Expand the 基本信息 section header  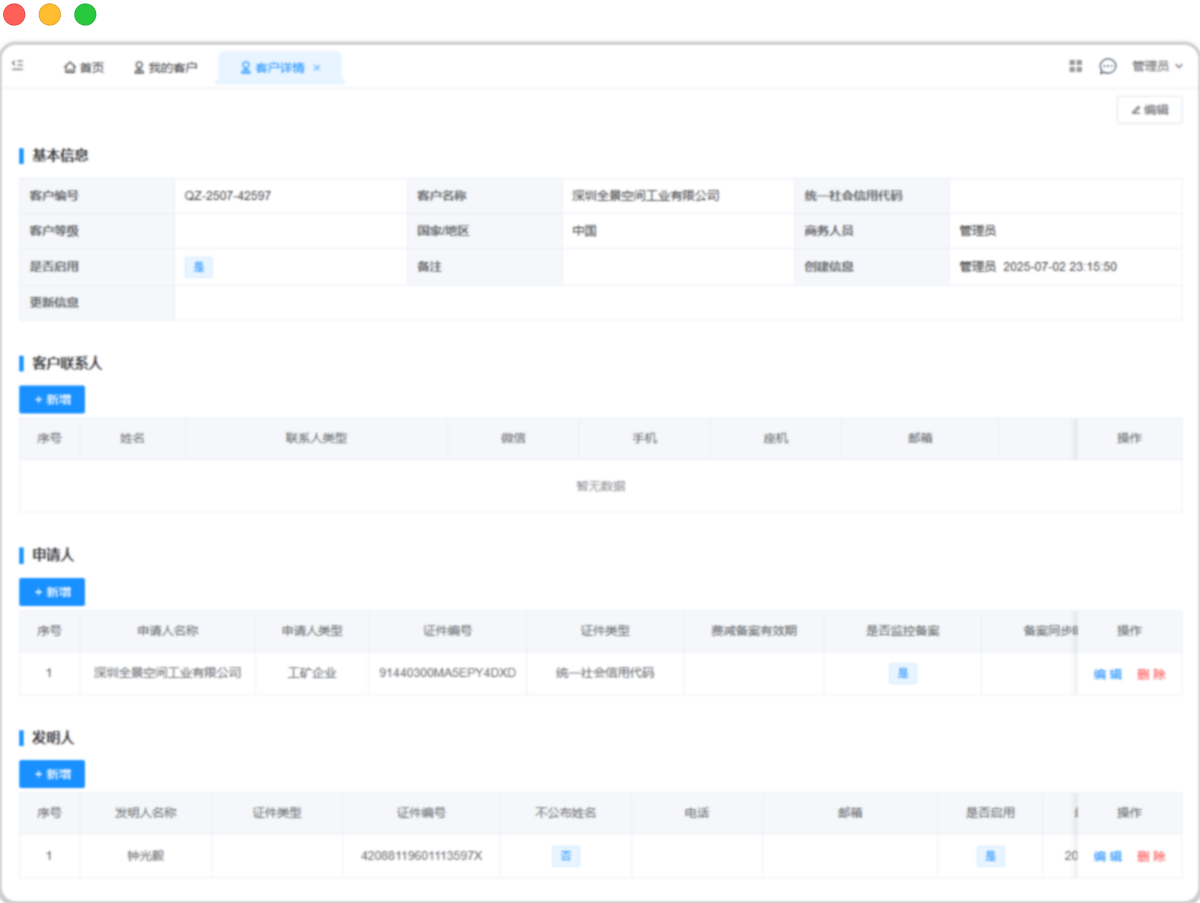click(62, 156)
